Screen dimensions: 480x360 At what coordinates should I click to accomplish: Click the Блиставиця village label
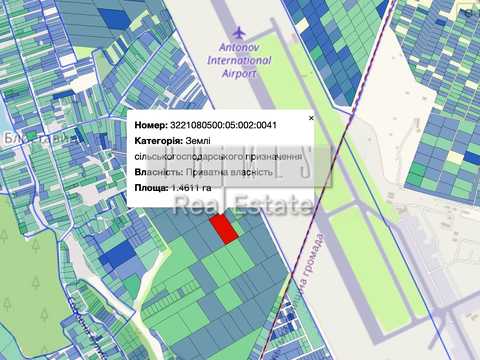click(39, 138)
